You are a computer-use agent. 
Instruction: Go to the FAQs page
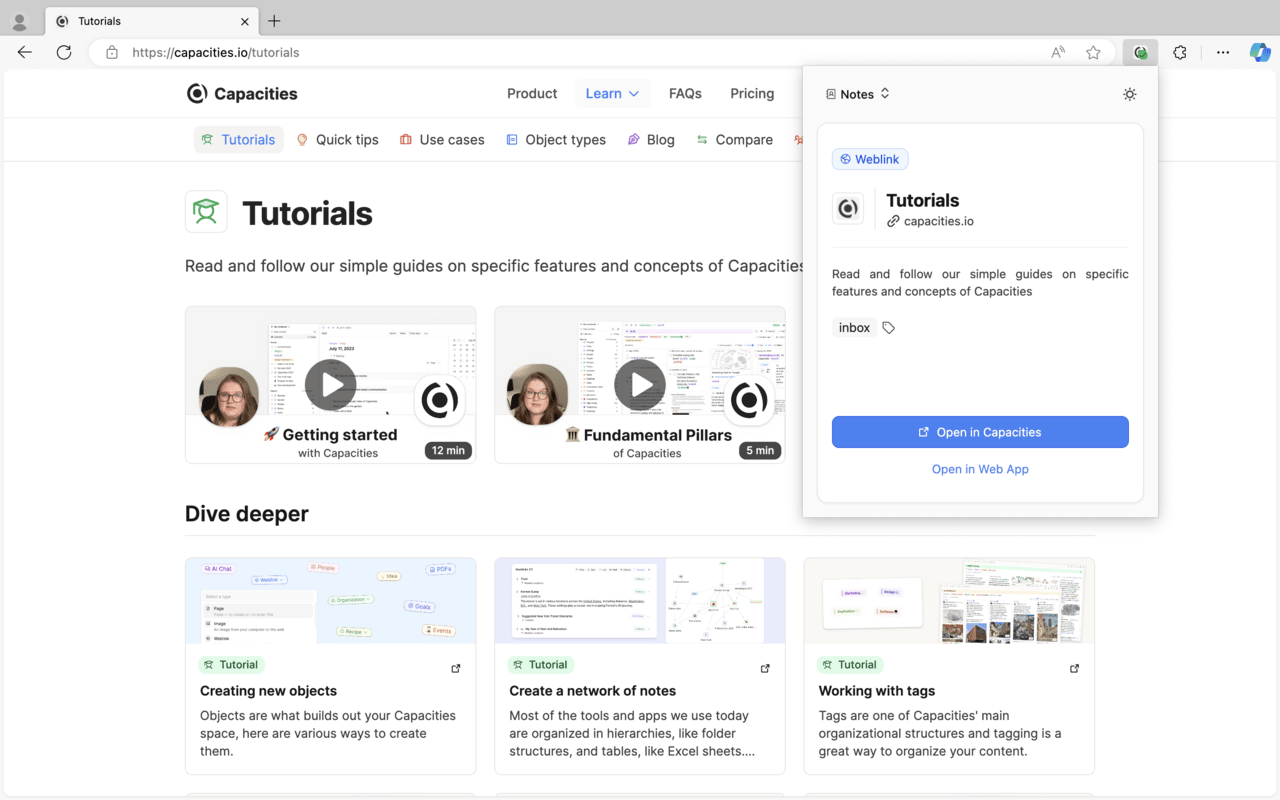(x=685, y=94)
